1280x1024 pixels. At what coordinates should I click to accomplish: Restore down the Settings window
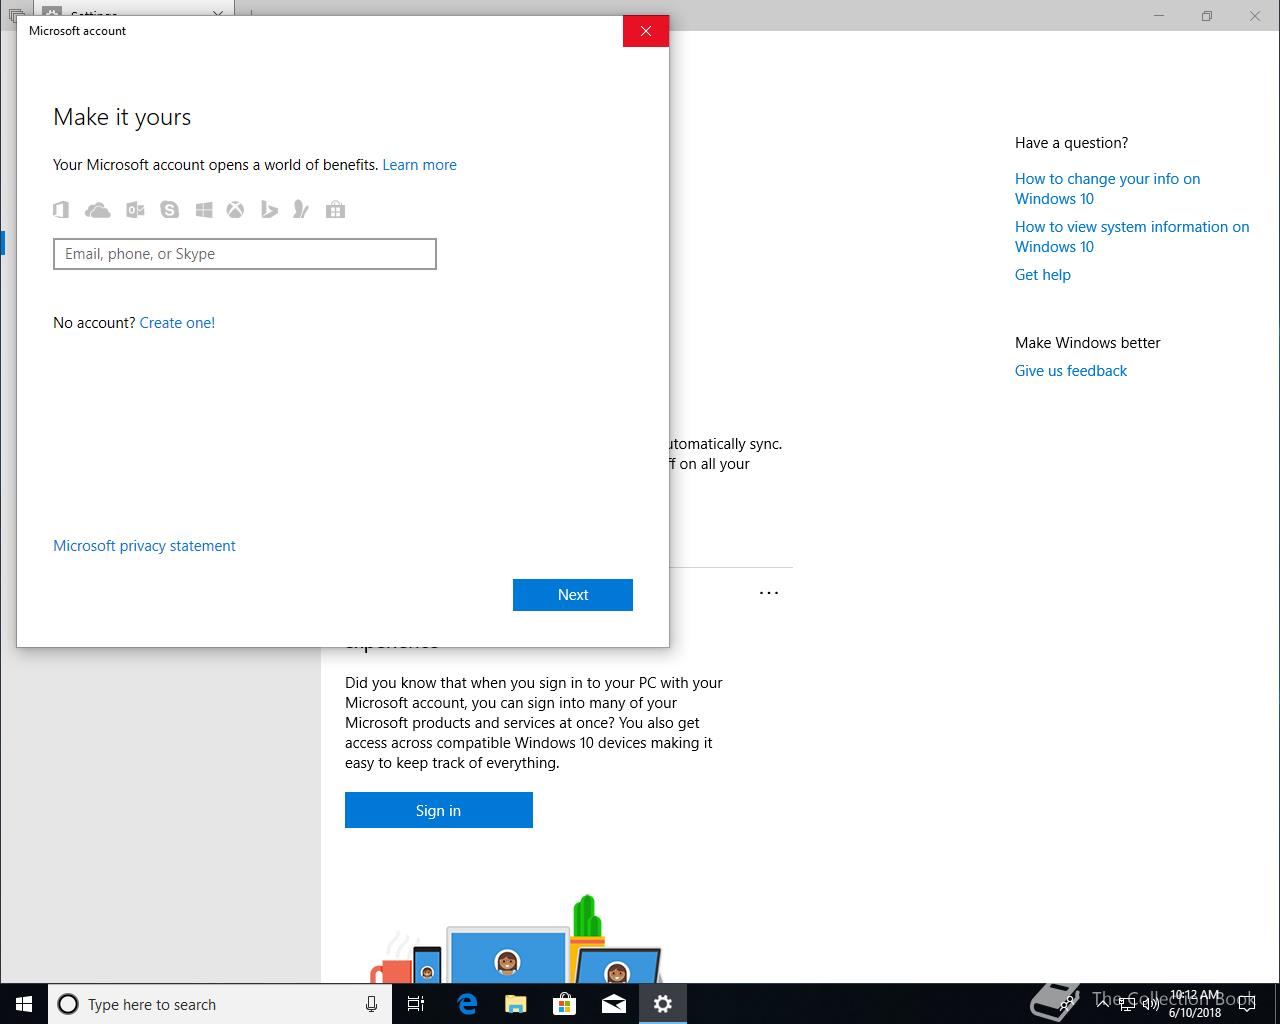1207,16
